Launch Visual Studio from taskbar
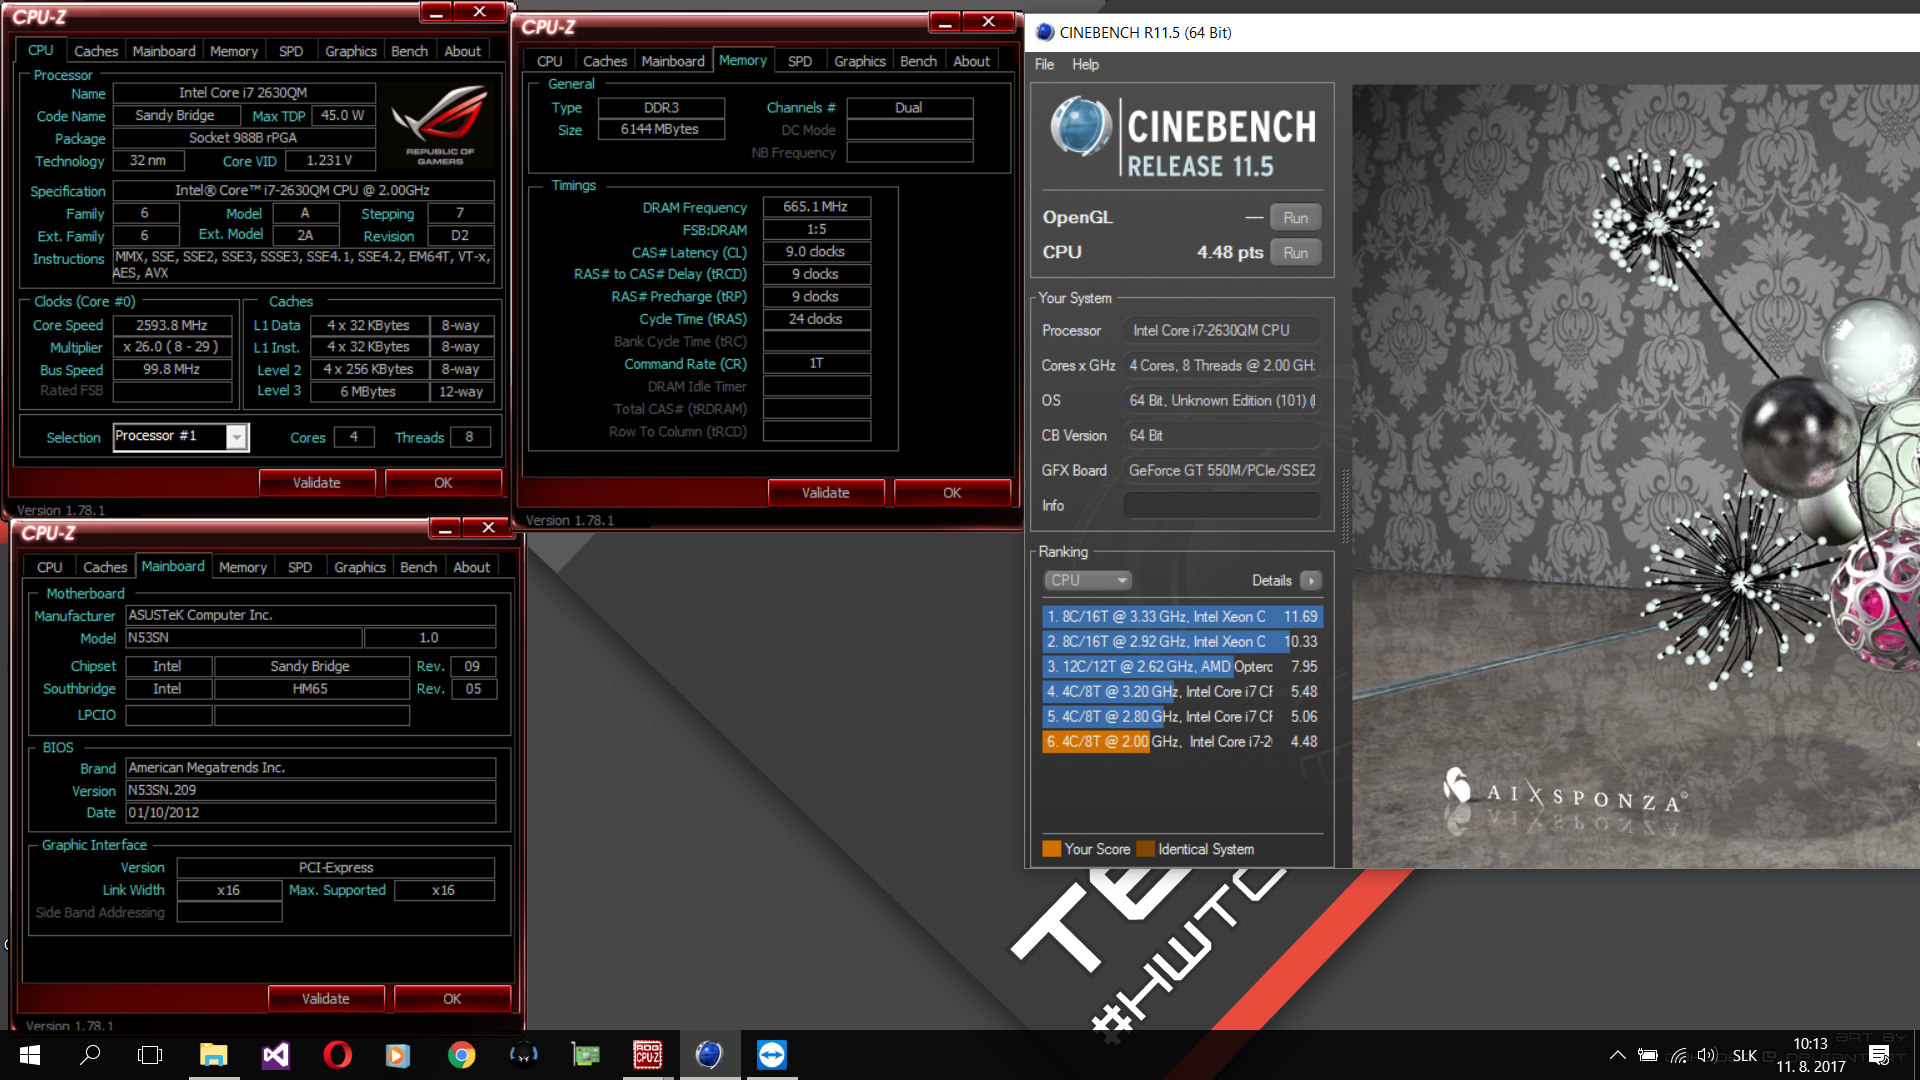 (275, 1055)
